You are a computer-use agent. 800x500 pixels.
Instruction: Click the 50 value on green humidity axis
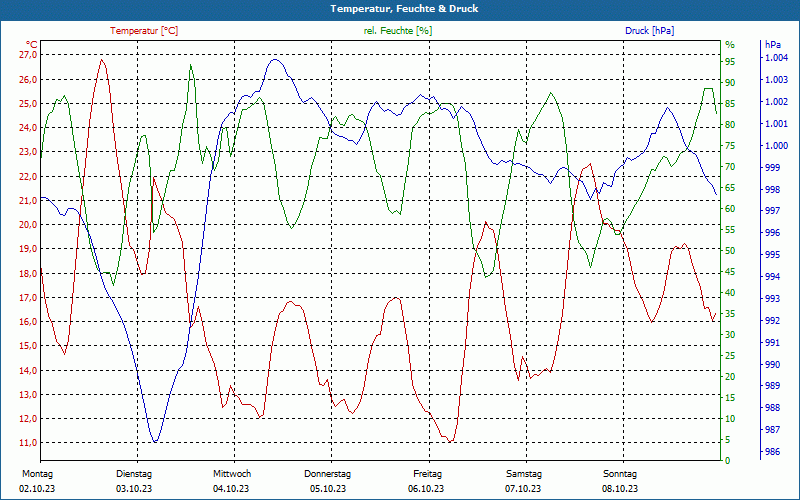pyautogui.click(x=730, y=251)
